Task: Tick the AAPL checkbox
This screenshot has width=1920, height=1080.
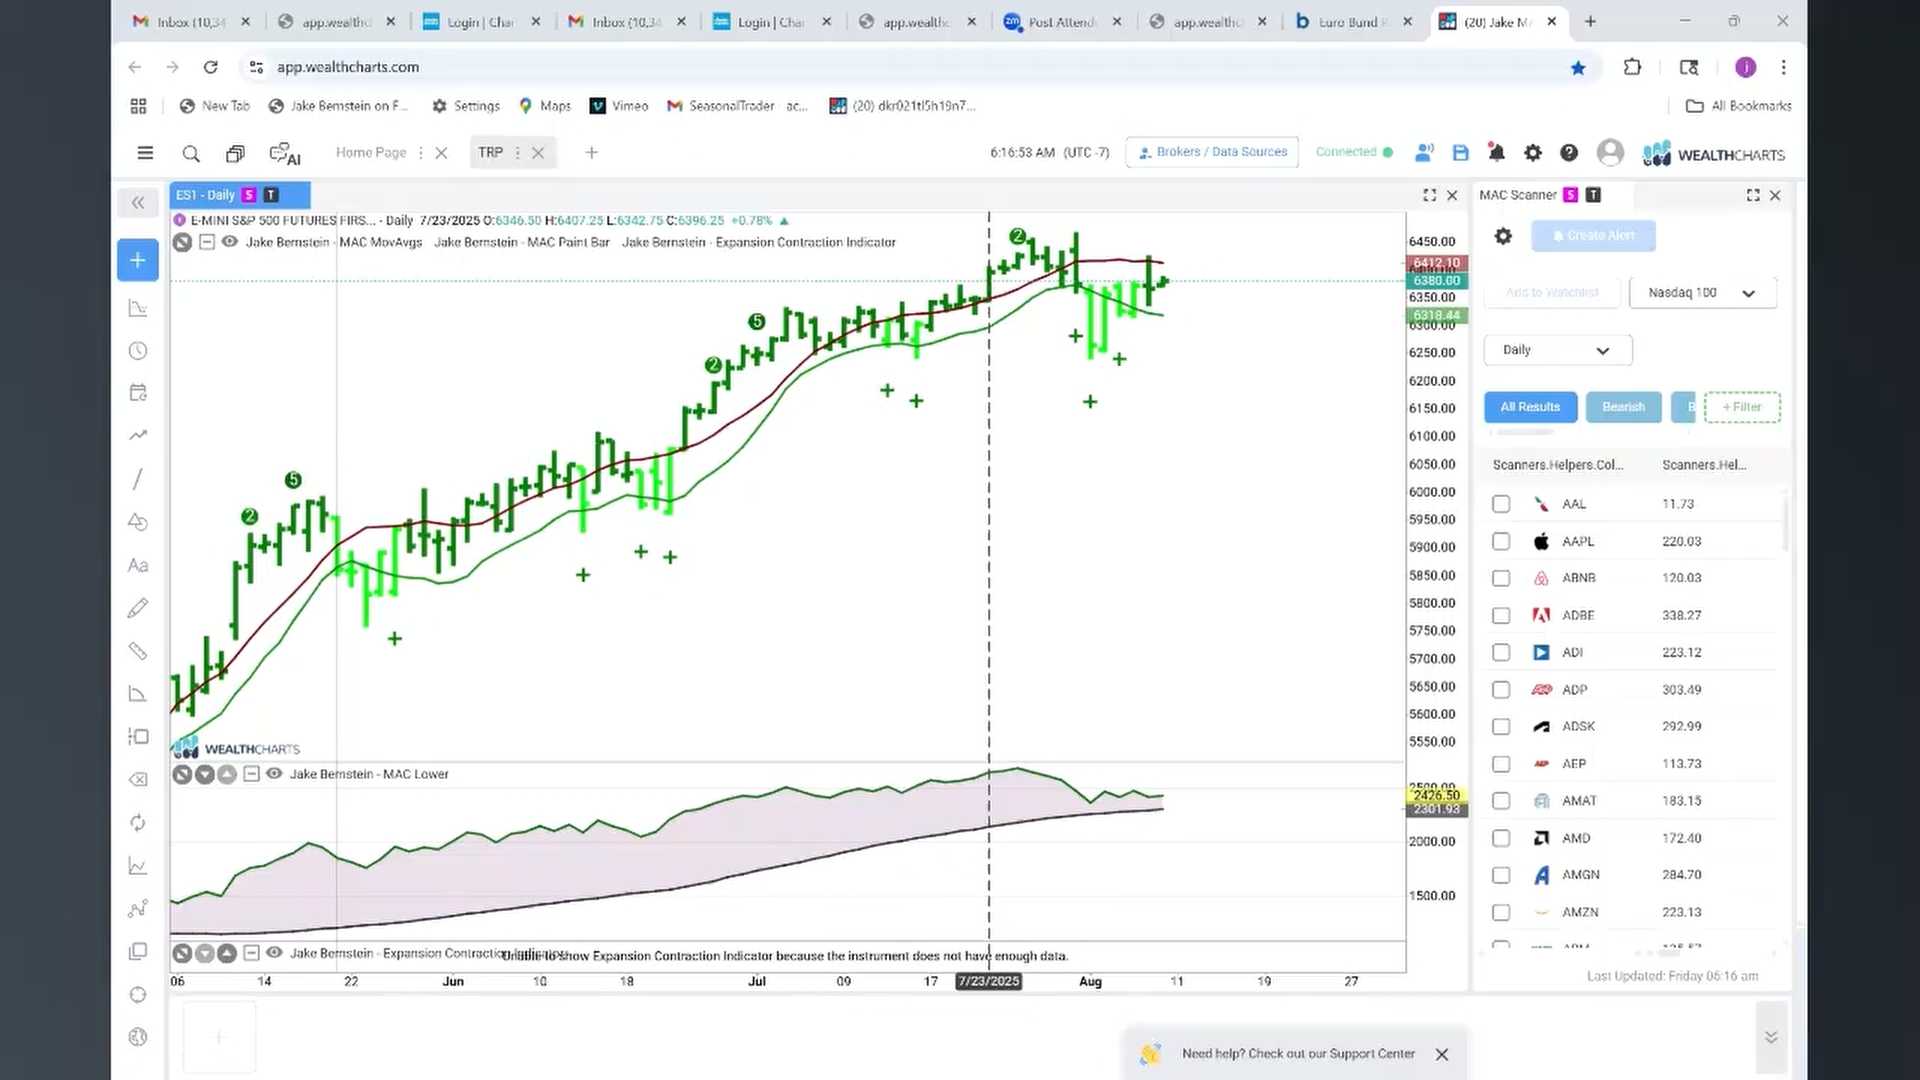Action: (1501, 541)
